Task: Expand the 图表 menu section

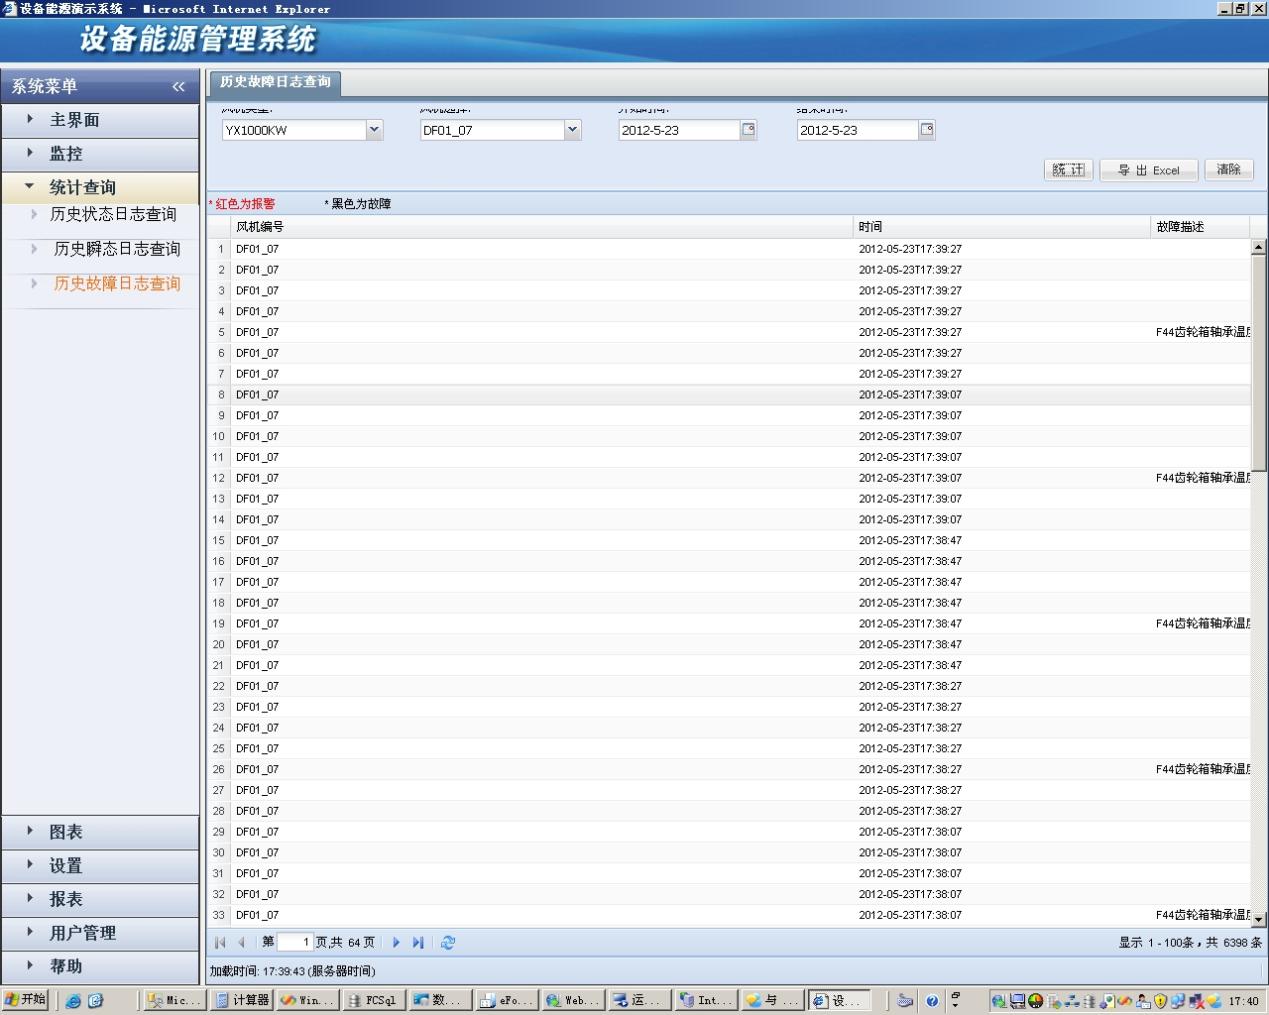Action: (66, 832)
